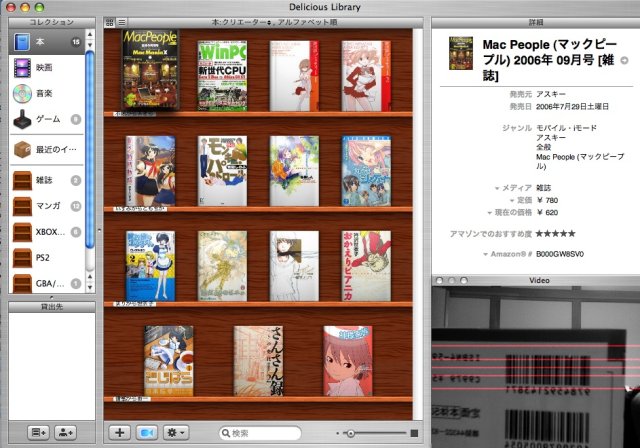Image resolution: width=640 pixels, height=448 pixels.
Task: Open the 最近のイ… recent items box
Action: [47, 149]
